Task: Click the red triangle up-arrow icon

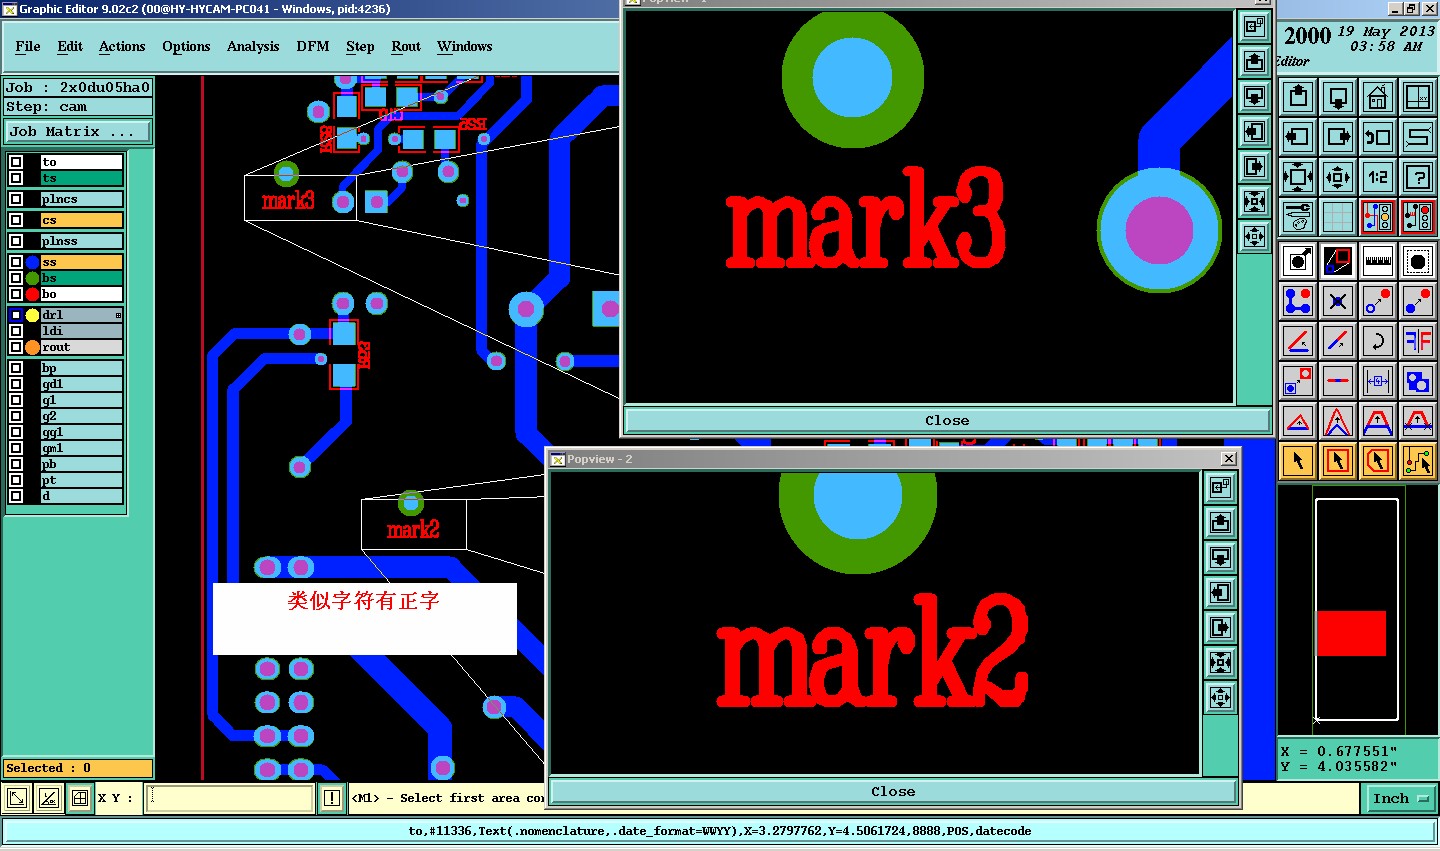Action: (1298, 421)
